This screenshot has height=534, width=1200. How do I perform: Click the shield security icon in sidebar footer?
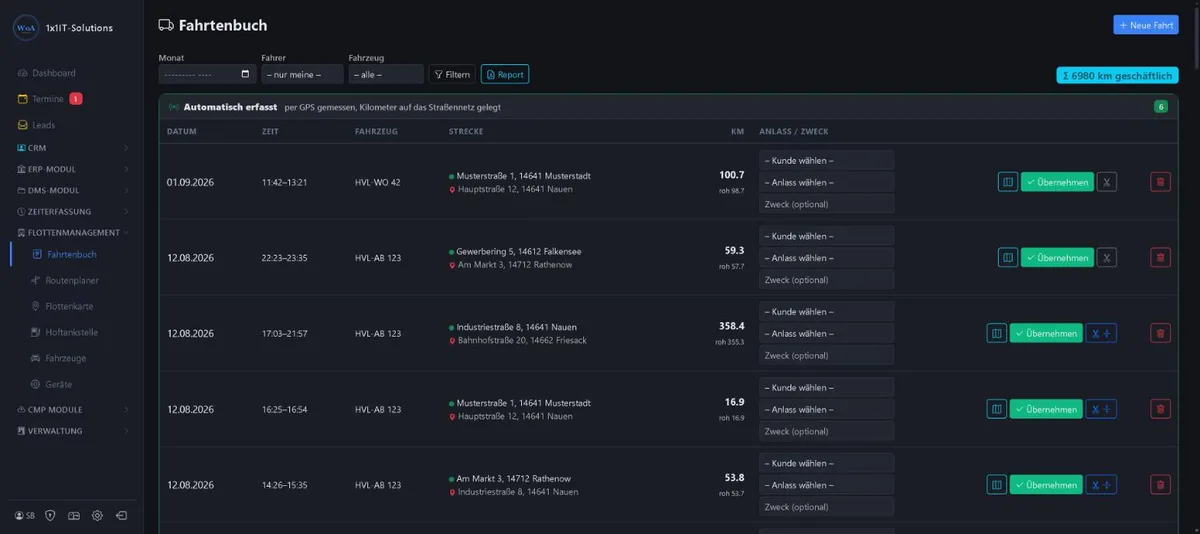click(50, 516)
